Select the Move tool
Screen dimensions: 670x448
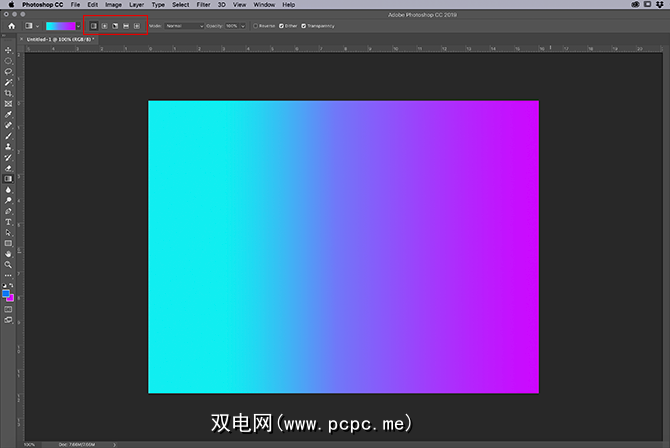[x=8, y=50]
